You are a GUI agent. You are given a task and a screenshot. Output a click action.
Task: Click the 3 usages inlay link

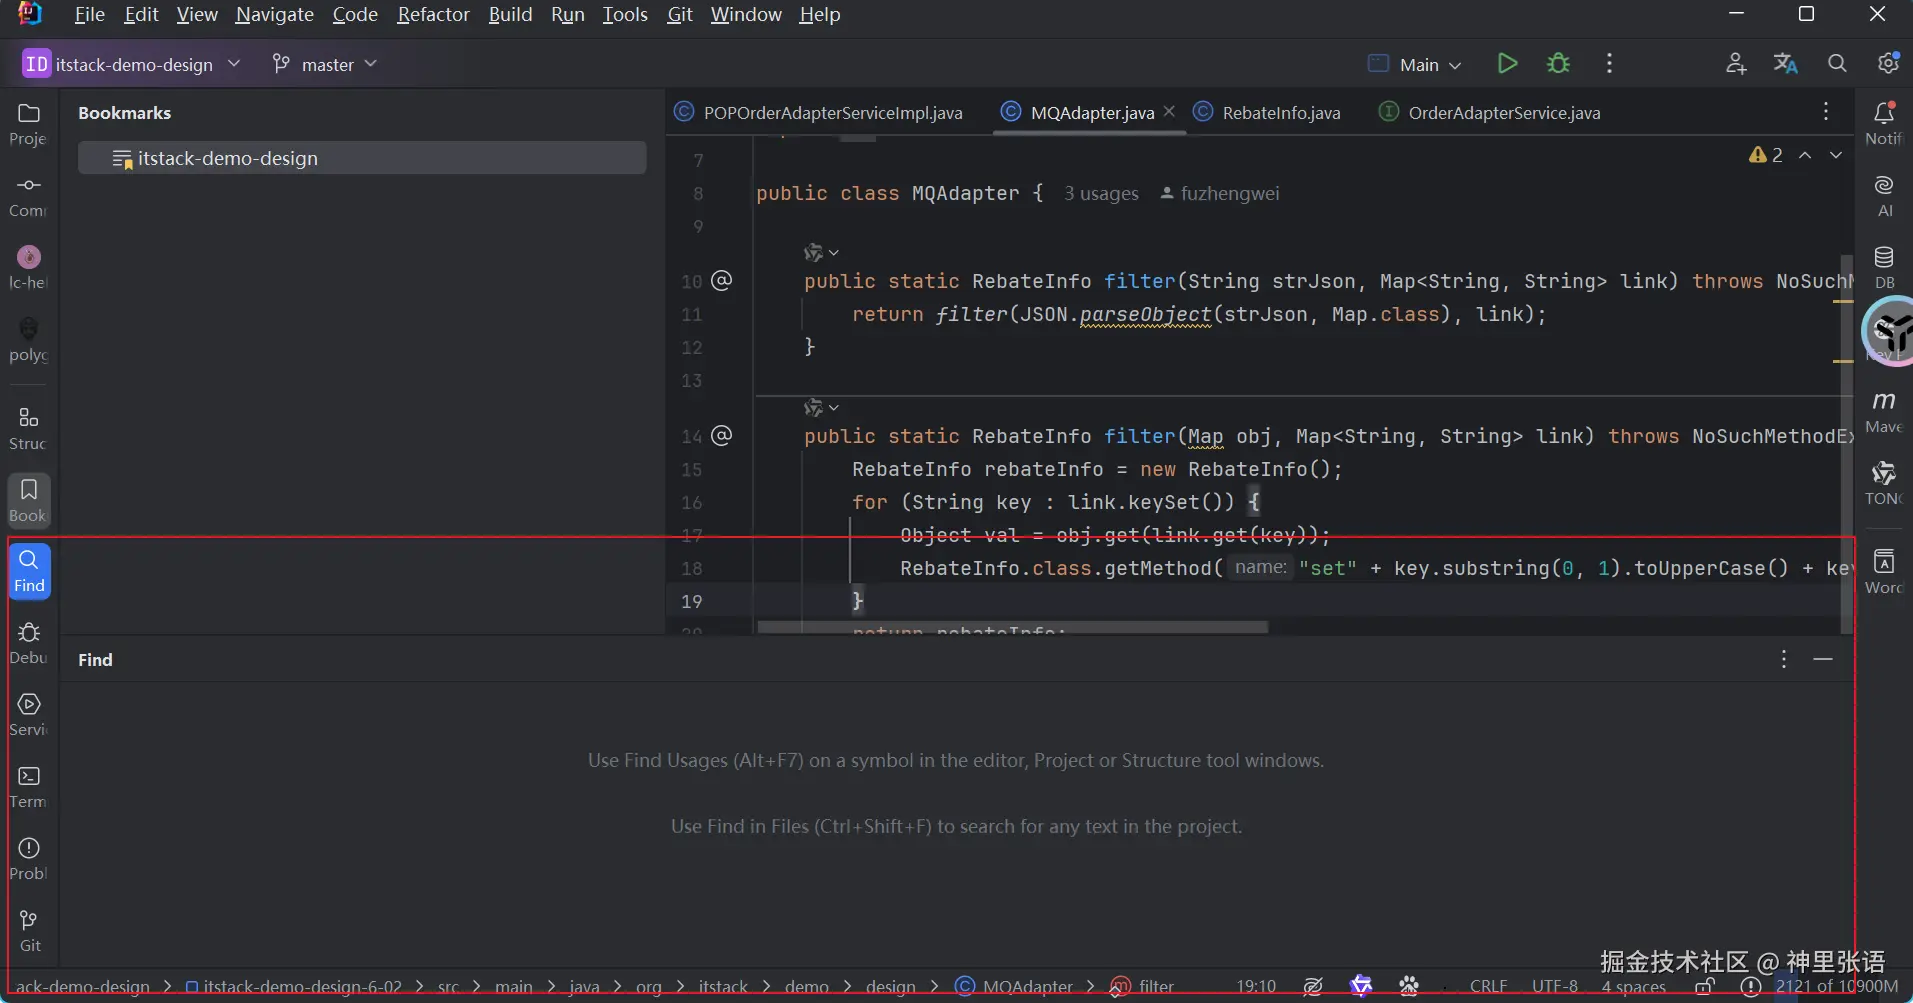tap(1101, 194)
